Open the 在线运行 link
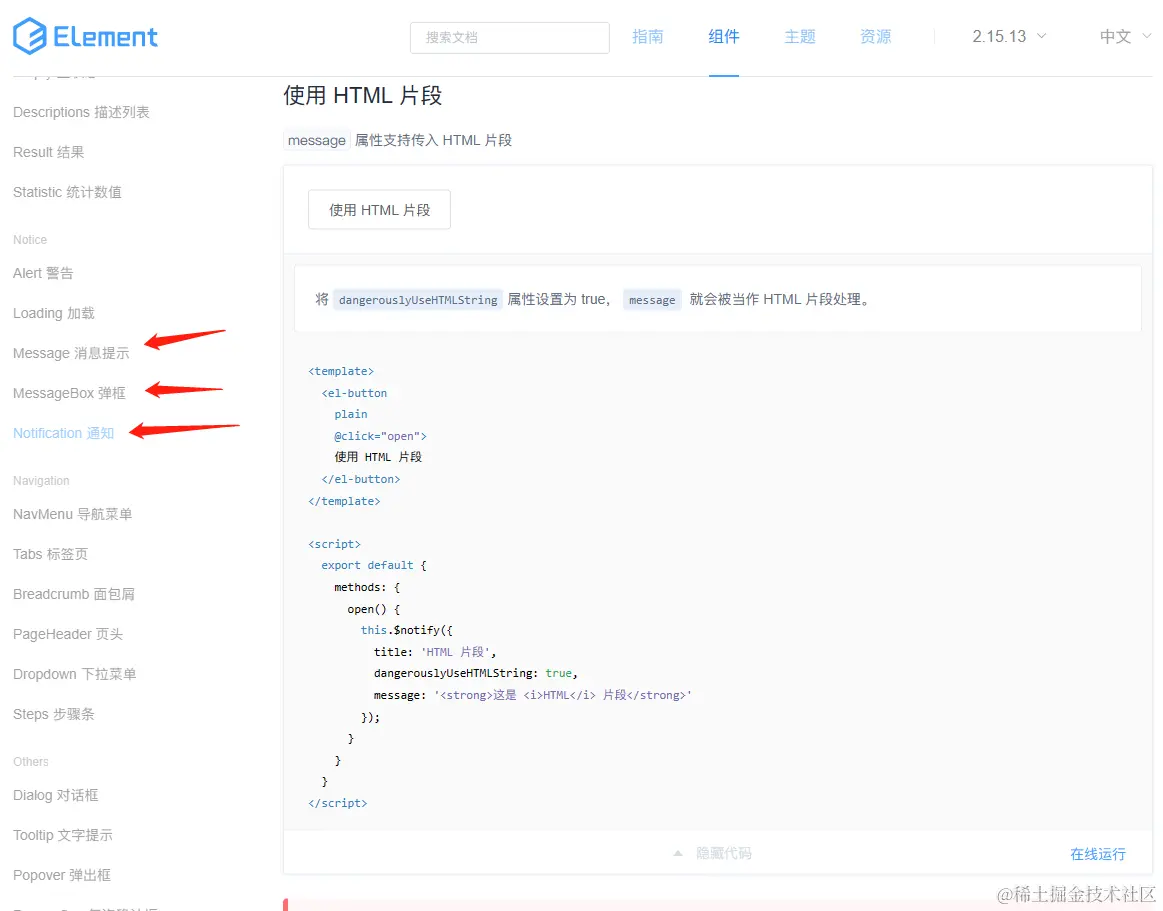The height and width of the screenshot is (911, 1163). click(1097, 853)
